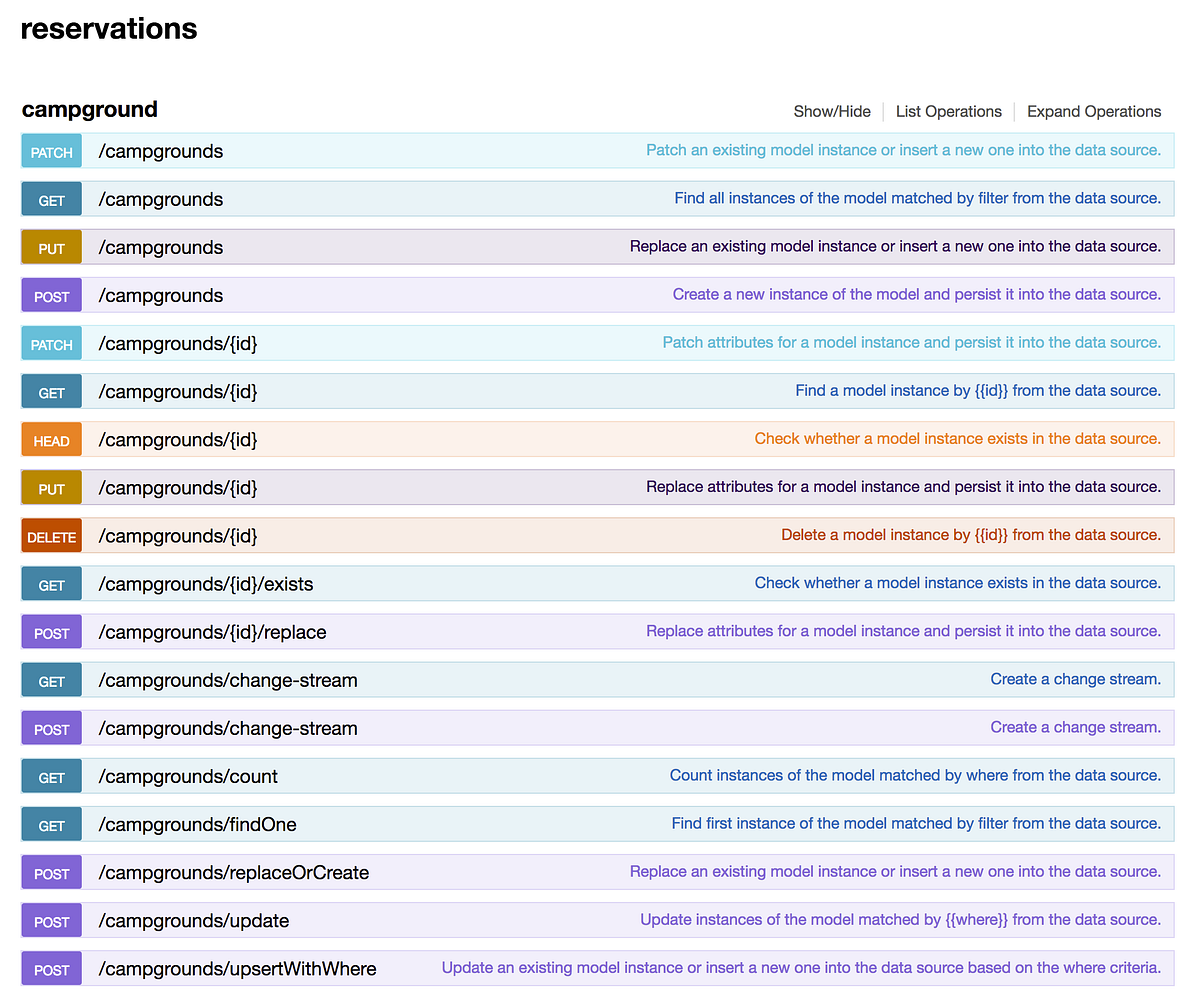Click the GET badge on /campgrounds/count
The height and width of the screenshot is (1008, 1200).
(51, 775)
